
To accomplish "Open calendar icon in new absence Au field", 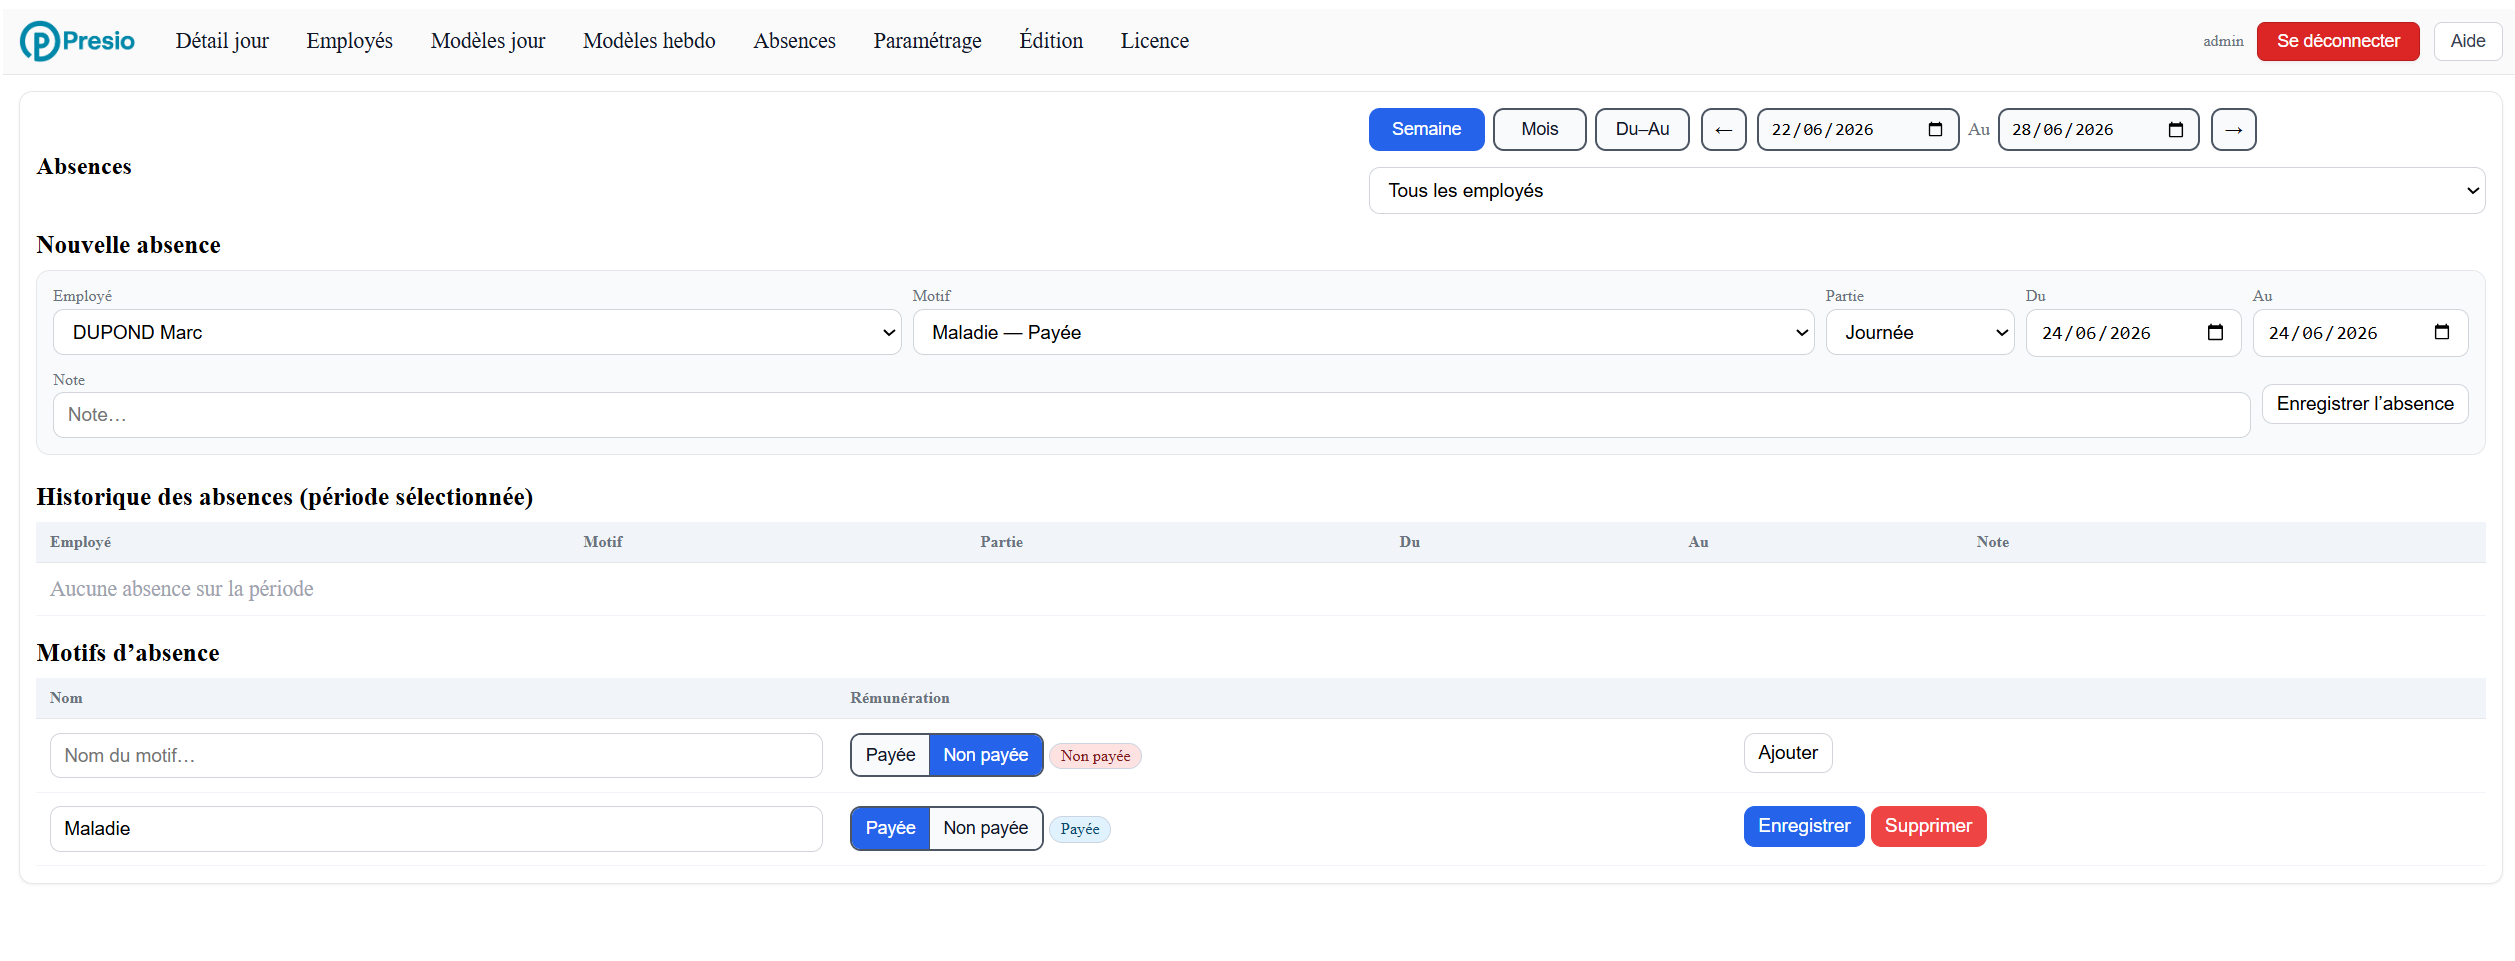I will click(x=2441, y=333).
